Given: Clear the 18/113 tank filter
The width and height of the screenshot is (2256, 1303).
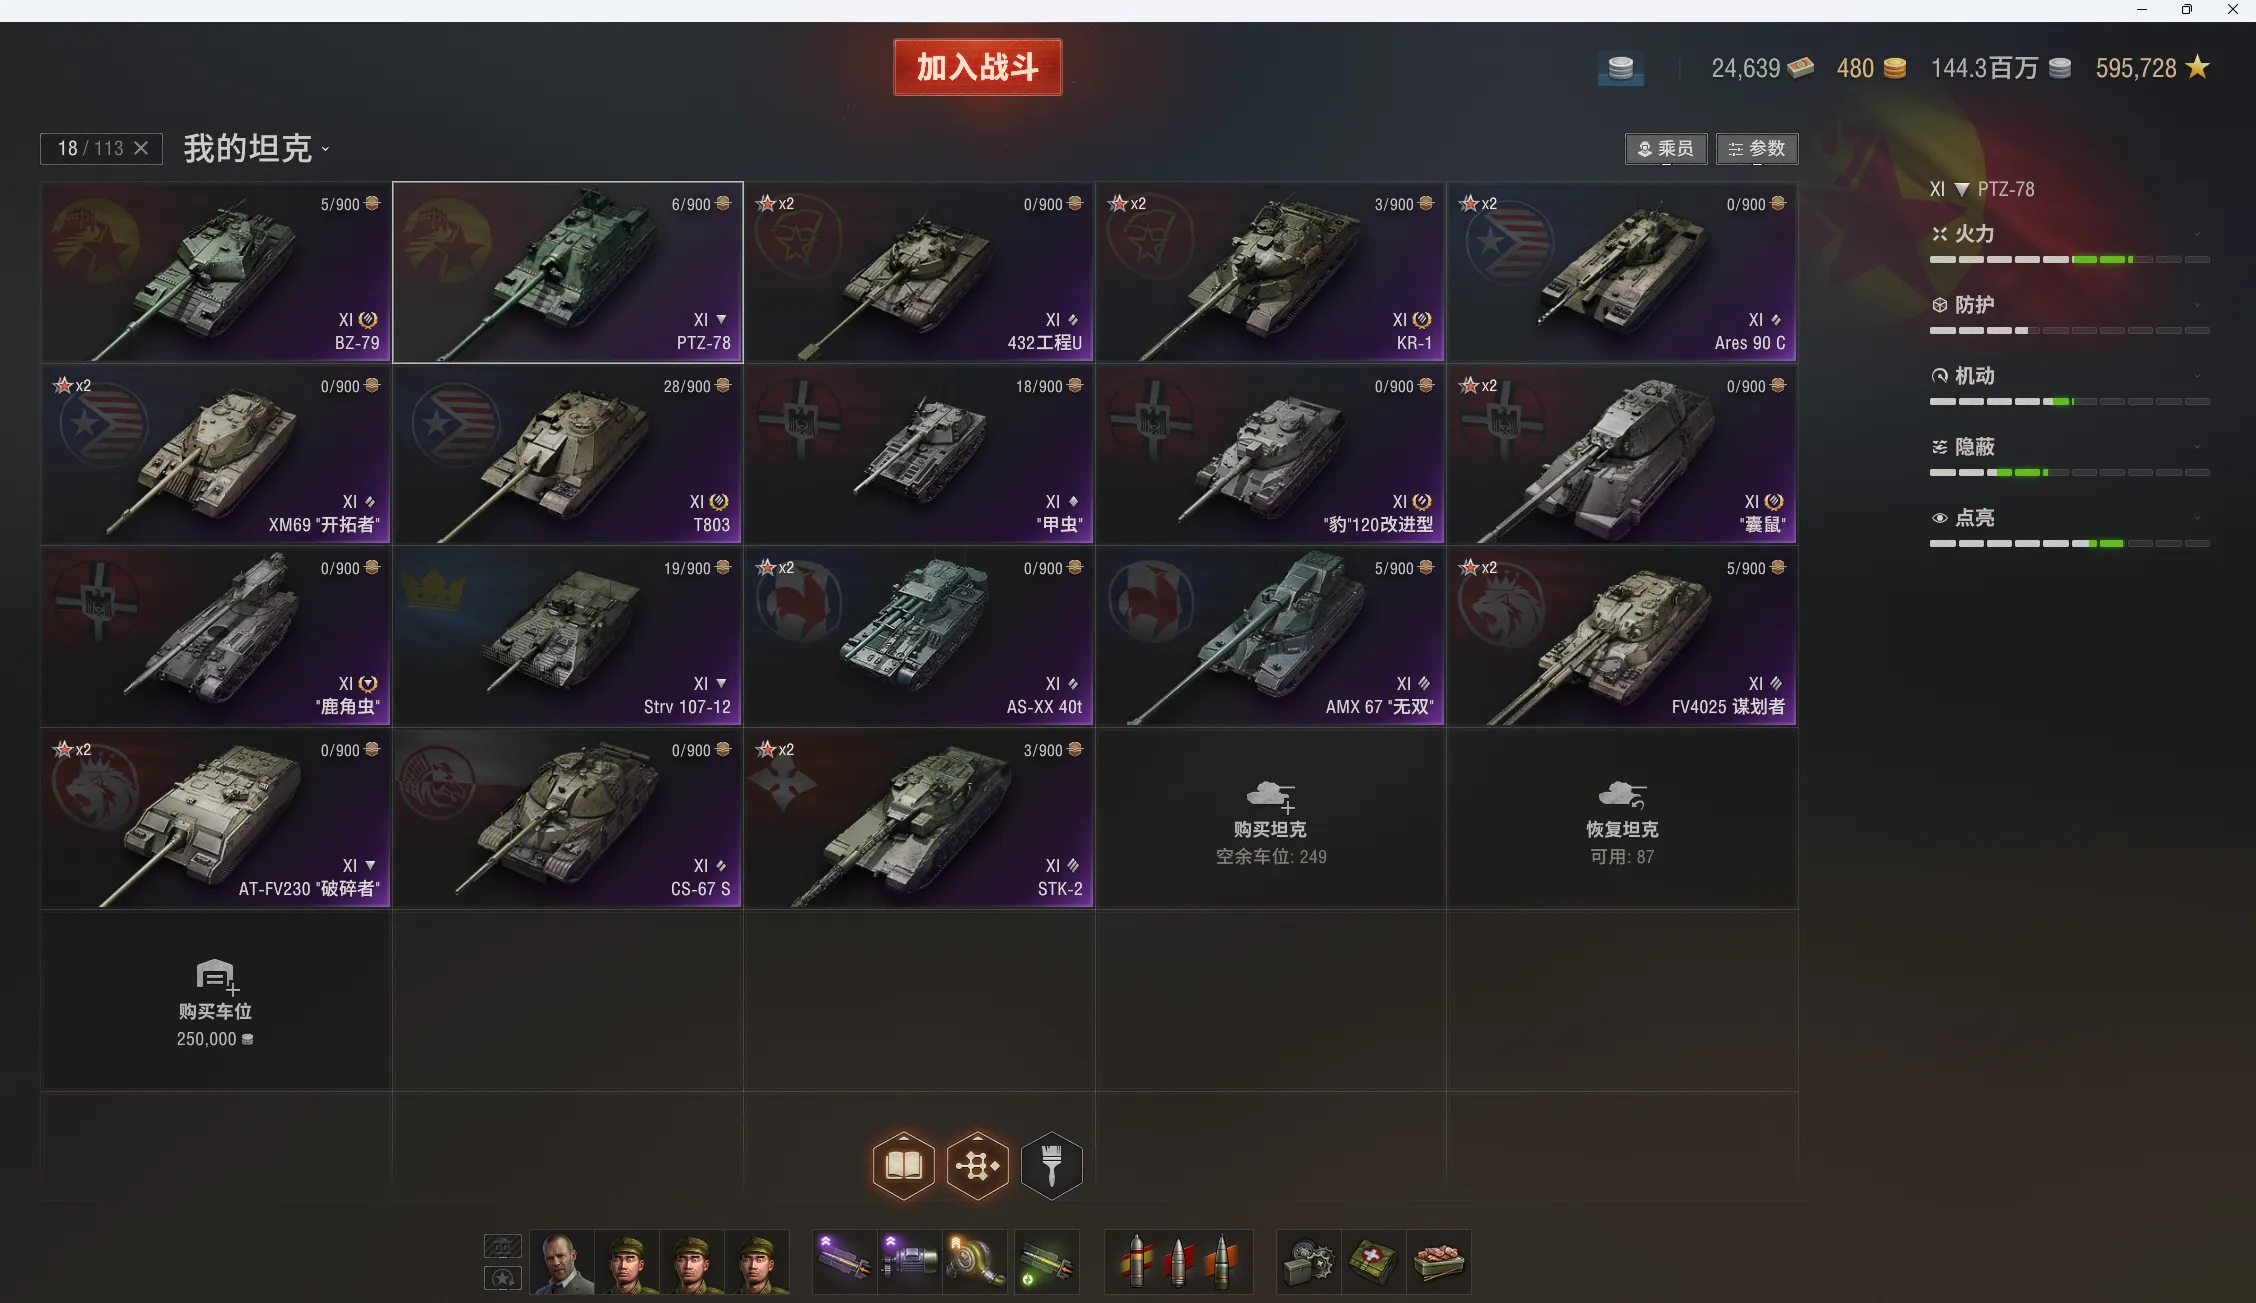Looking at the screenshot, I should [141, 148].
